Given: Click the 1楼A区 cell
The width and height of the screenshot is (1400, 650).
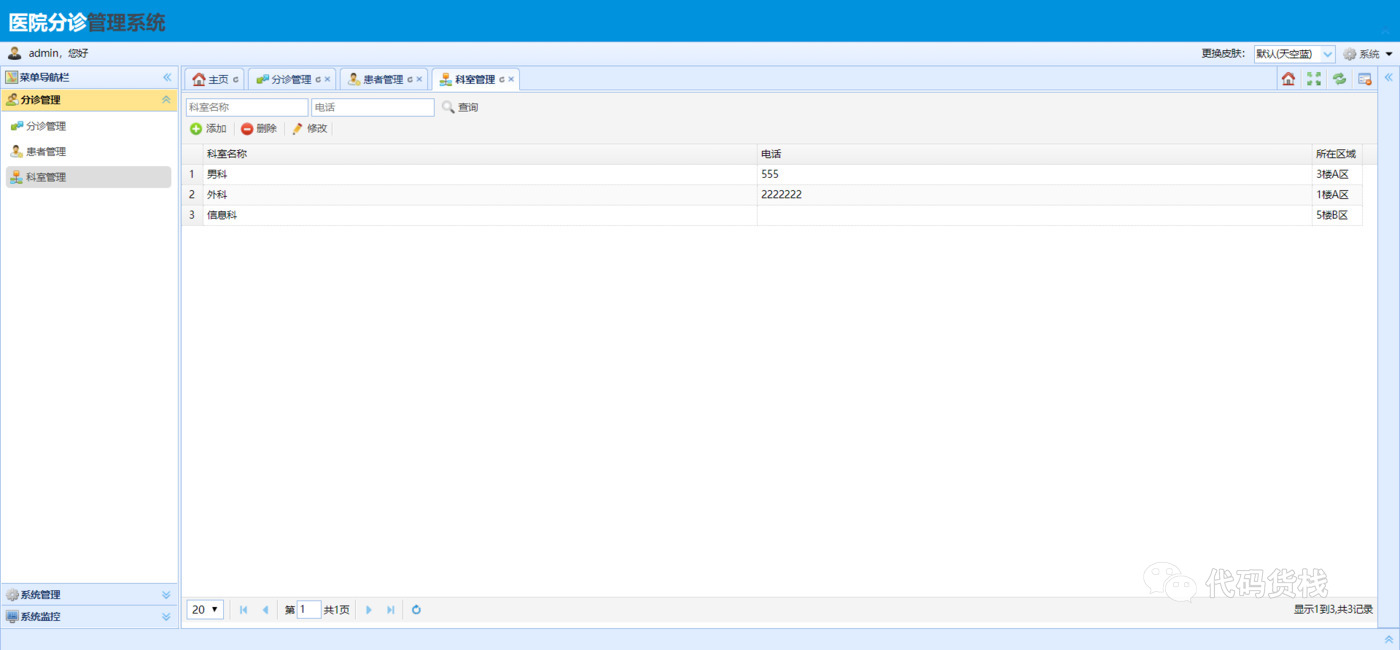Looking at the screenshot, I should click(x=1337, y=195).
